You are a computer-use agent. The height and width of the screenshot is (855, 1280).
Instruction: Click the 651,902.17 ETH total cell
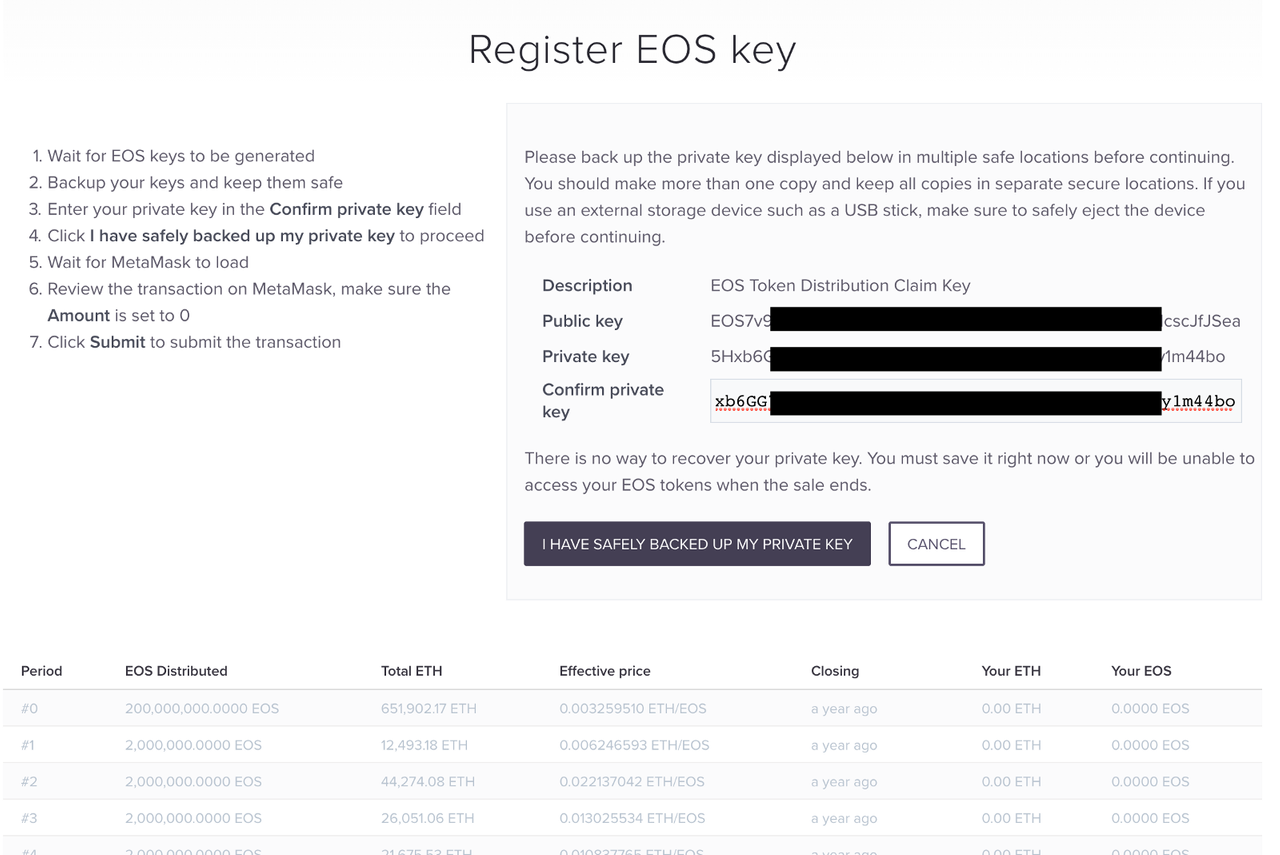click(x=428, y=709)
